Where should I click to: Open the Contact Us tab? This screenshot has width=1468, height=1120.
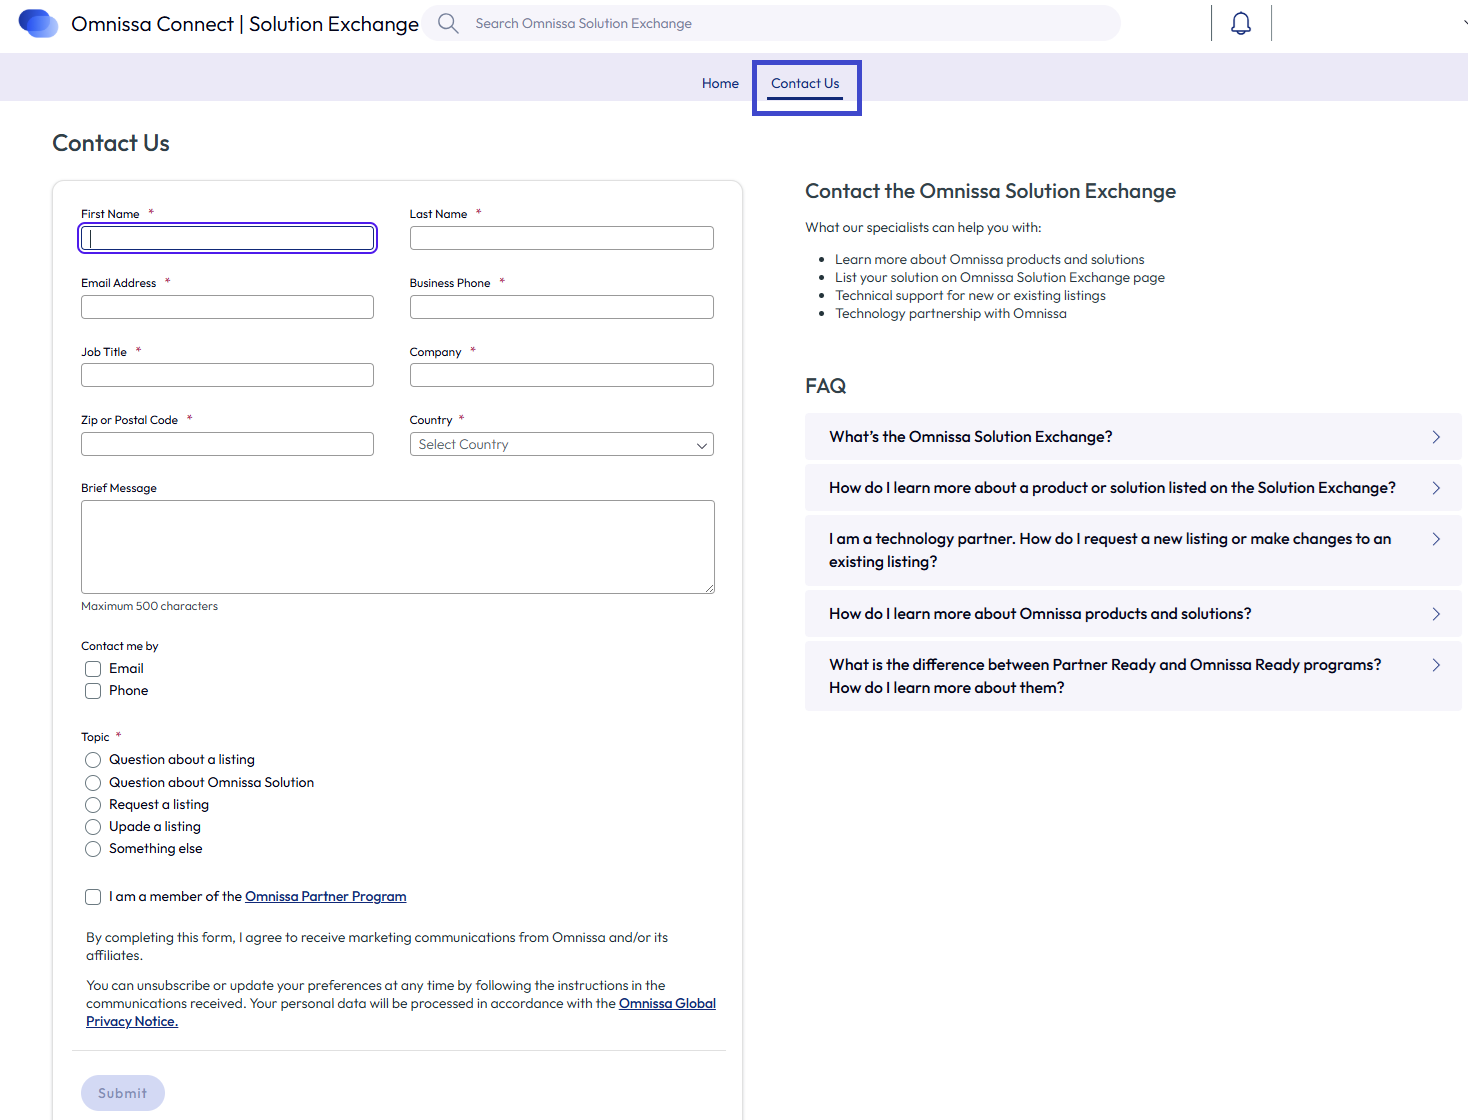[805, 83]
